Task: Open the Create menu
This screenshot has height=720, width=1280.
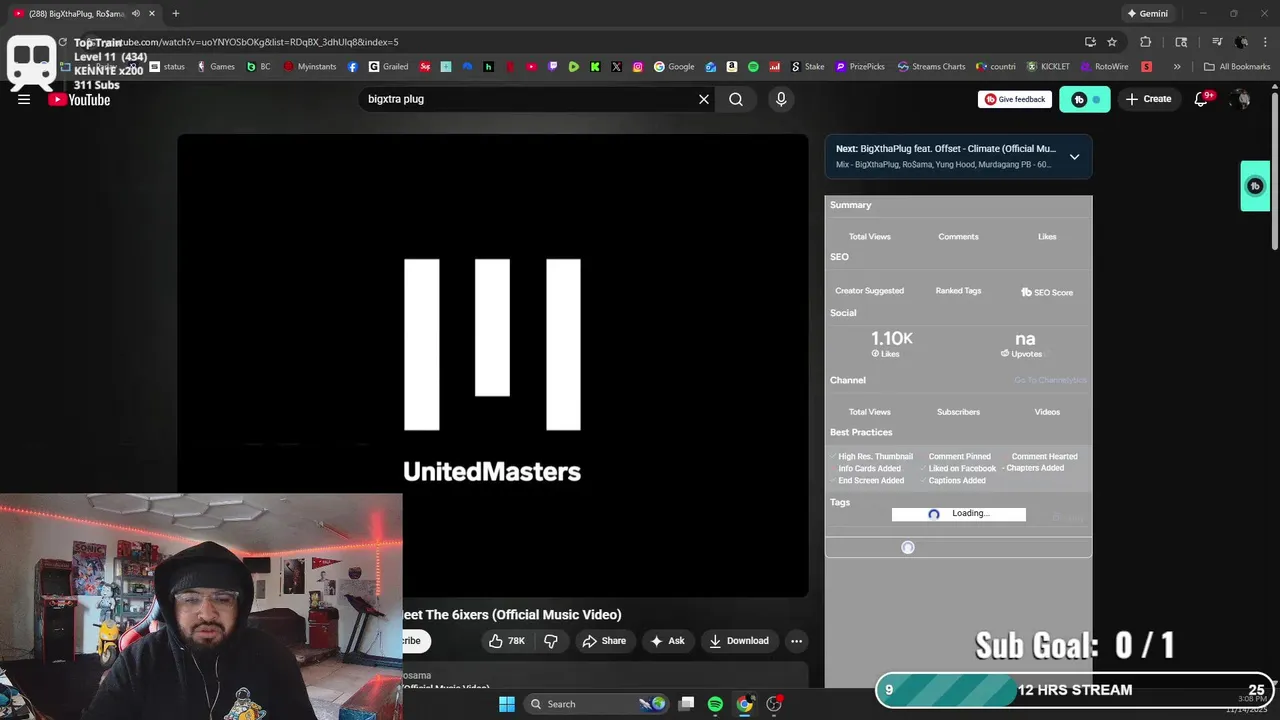Action: 1148,99
